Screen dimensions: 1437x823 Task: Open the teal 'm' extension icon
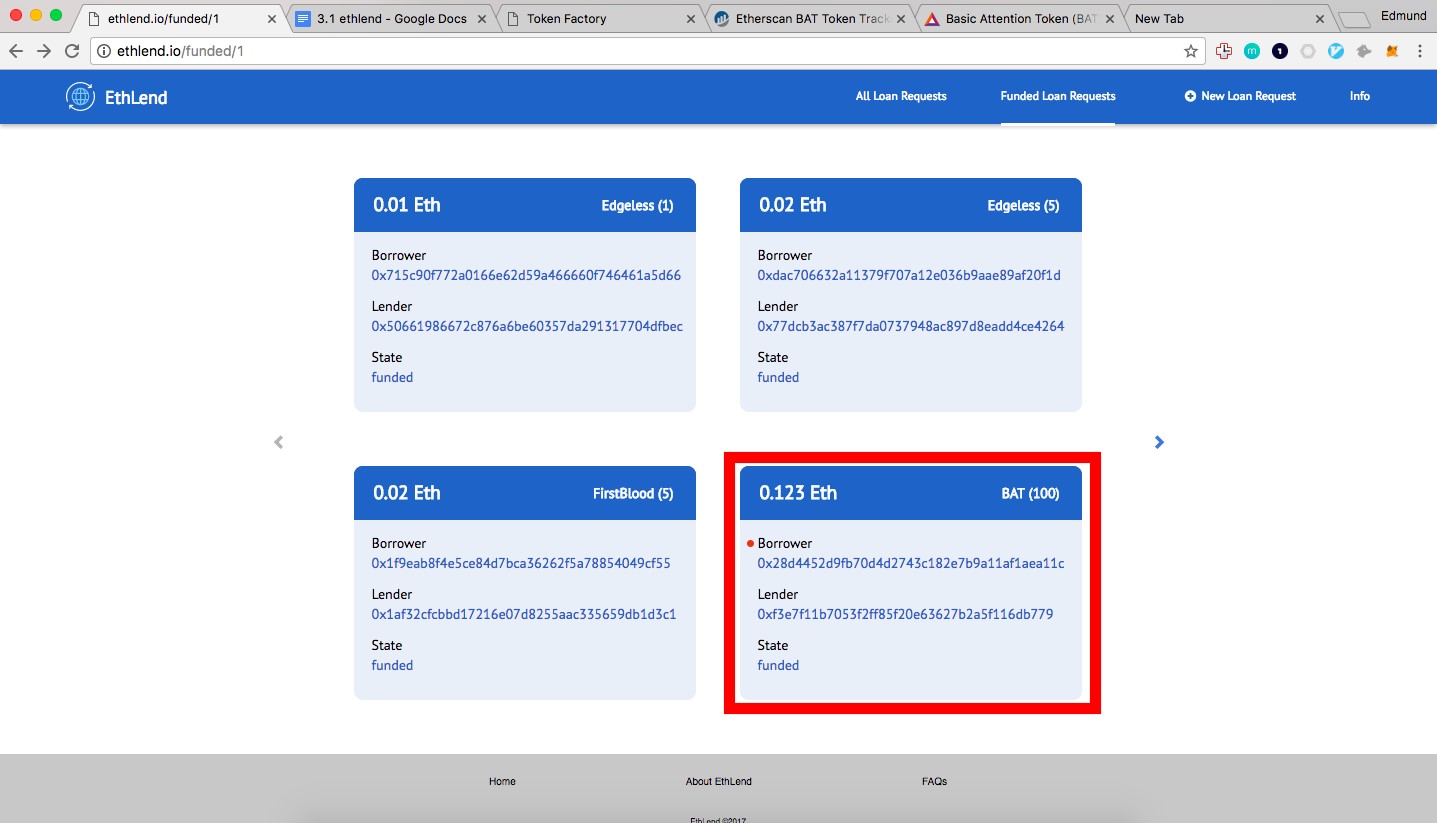[1252, 51]
